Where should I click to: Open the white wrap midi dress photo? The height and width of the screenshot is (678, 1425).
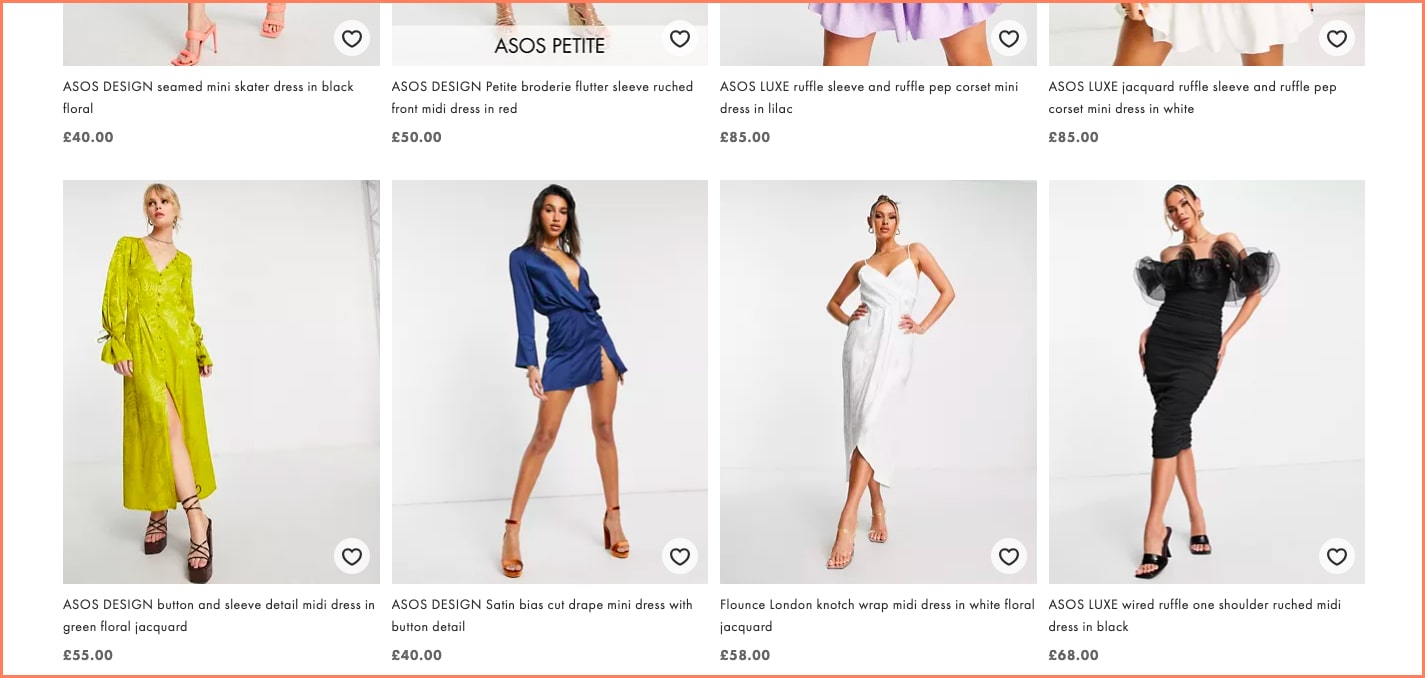tap(878, 380)
